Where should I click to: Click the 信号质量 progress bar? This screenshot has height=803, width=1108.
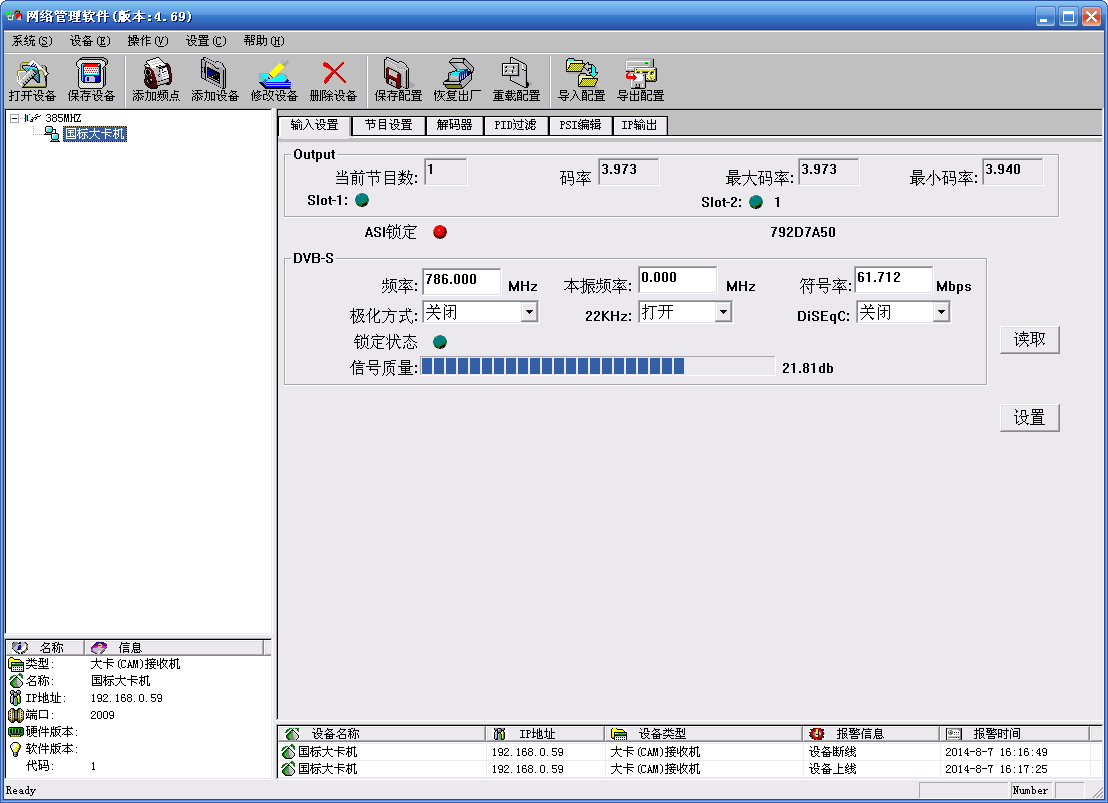[x=598, y=366]
